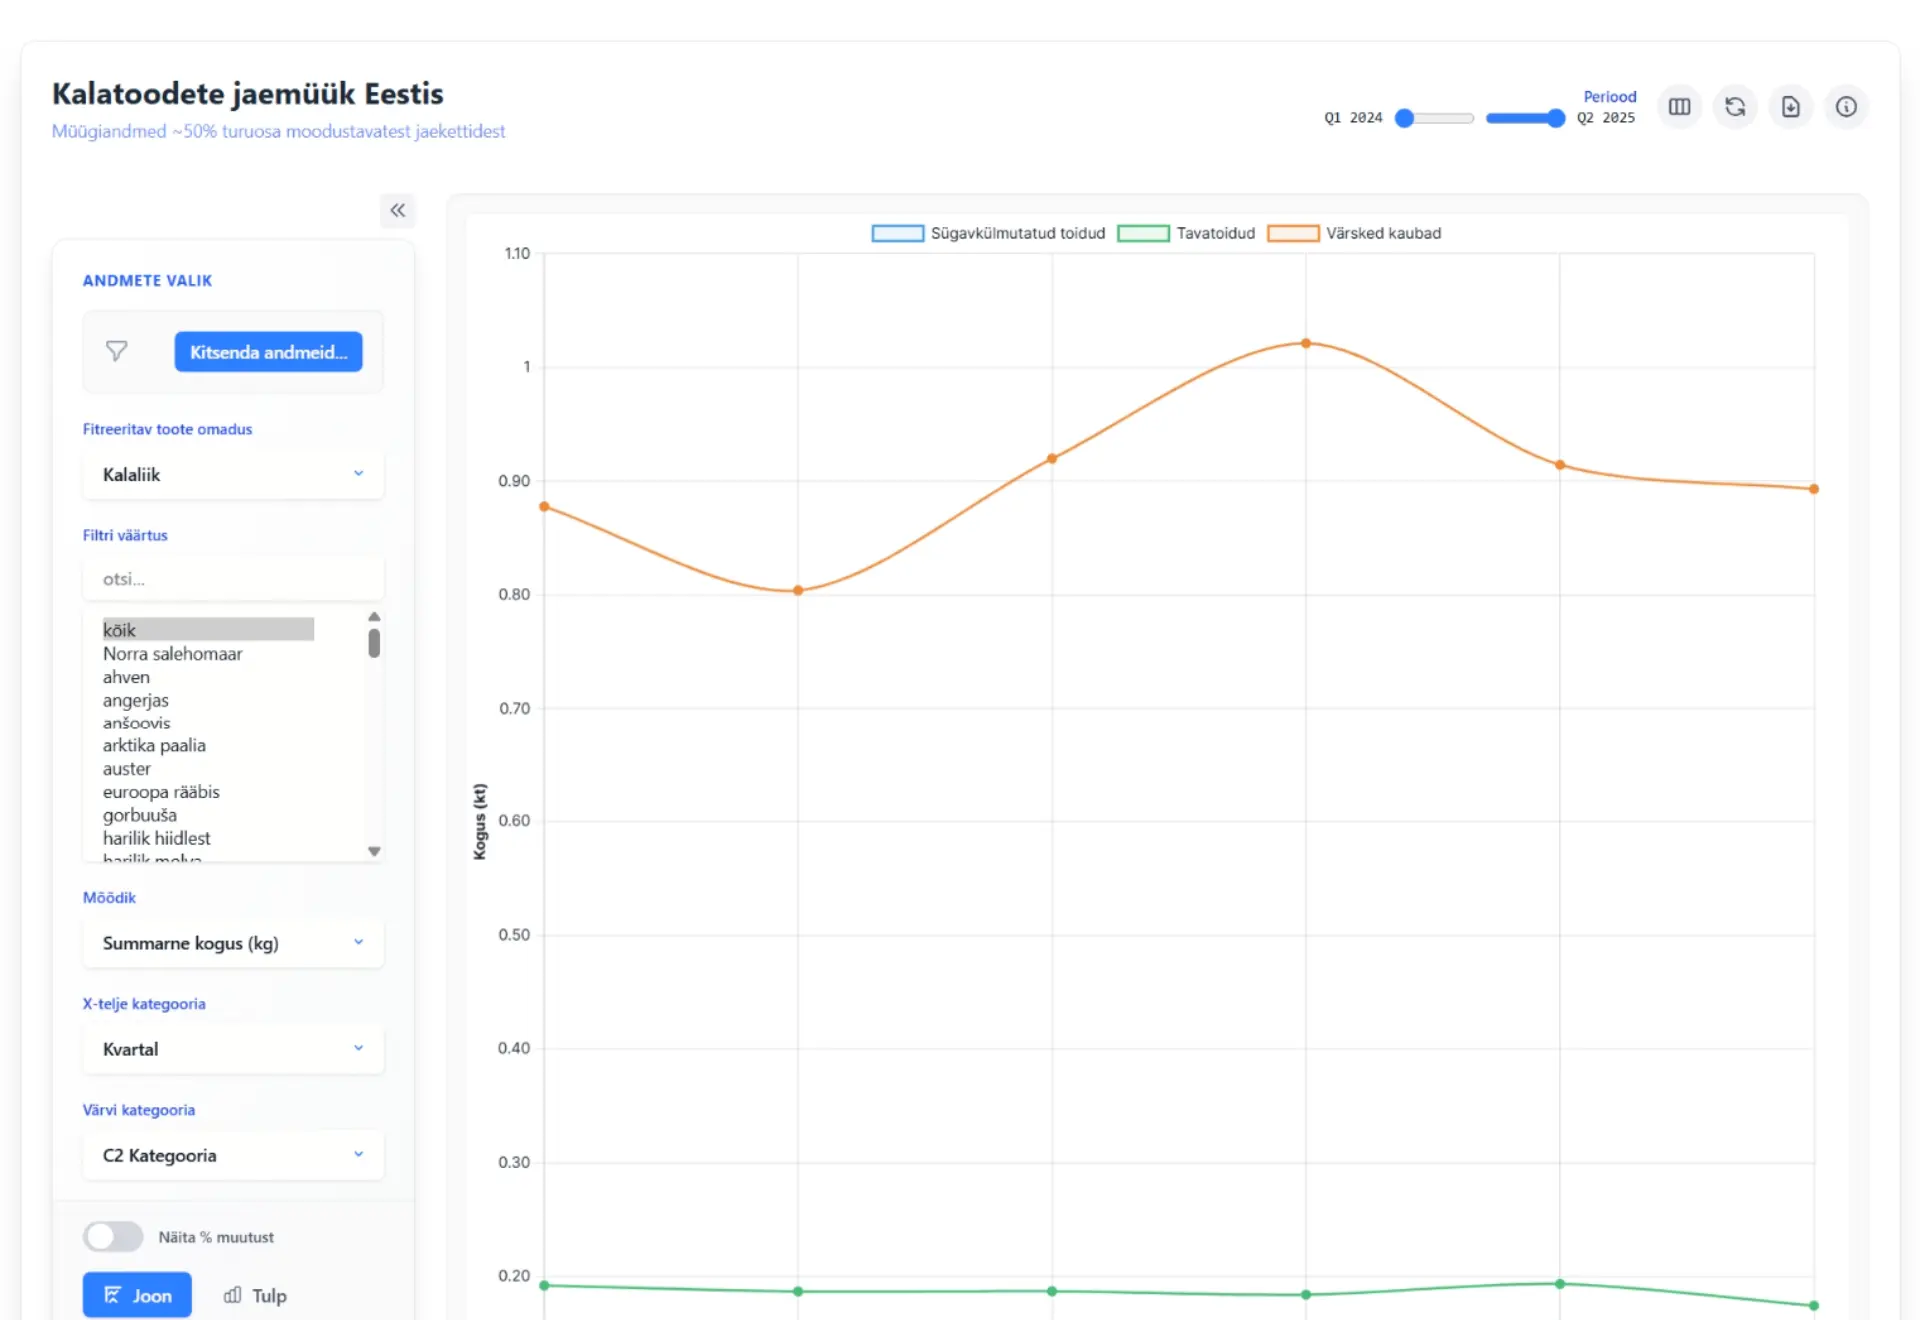This screenshot has height=1320, width=1920.
Task: Click the Q2 2025 period slider handle
Action: tap(1555, 118)
